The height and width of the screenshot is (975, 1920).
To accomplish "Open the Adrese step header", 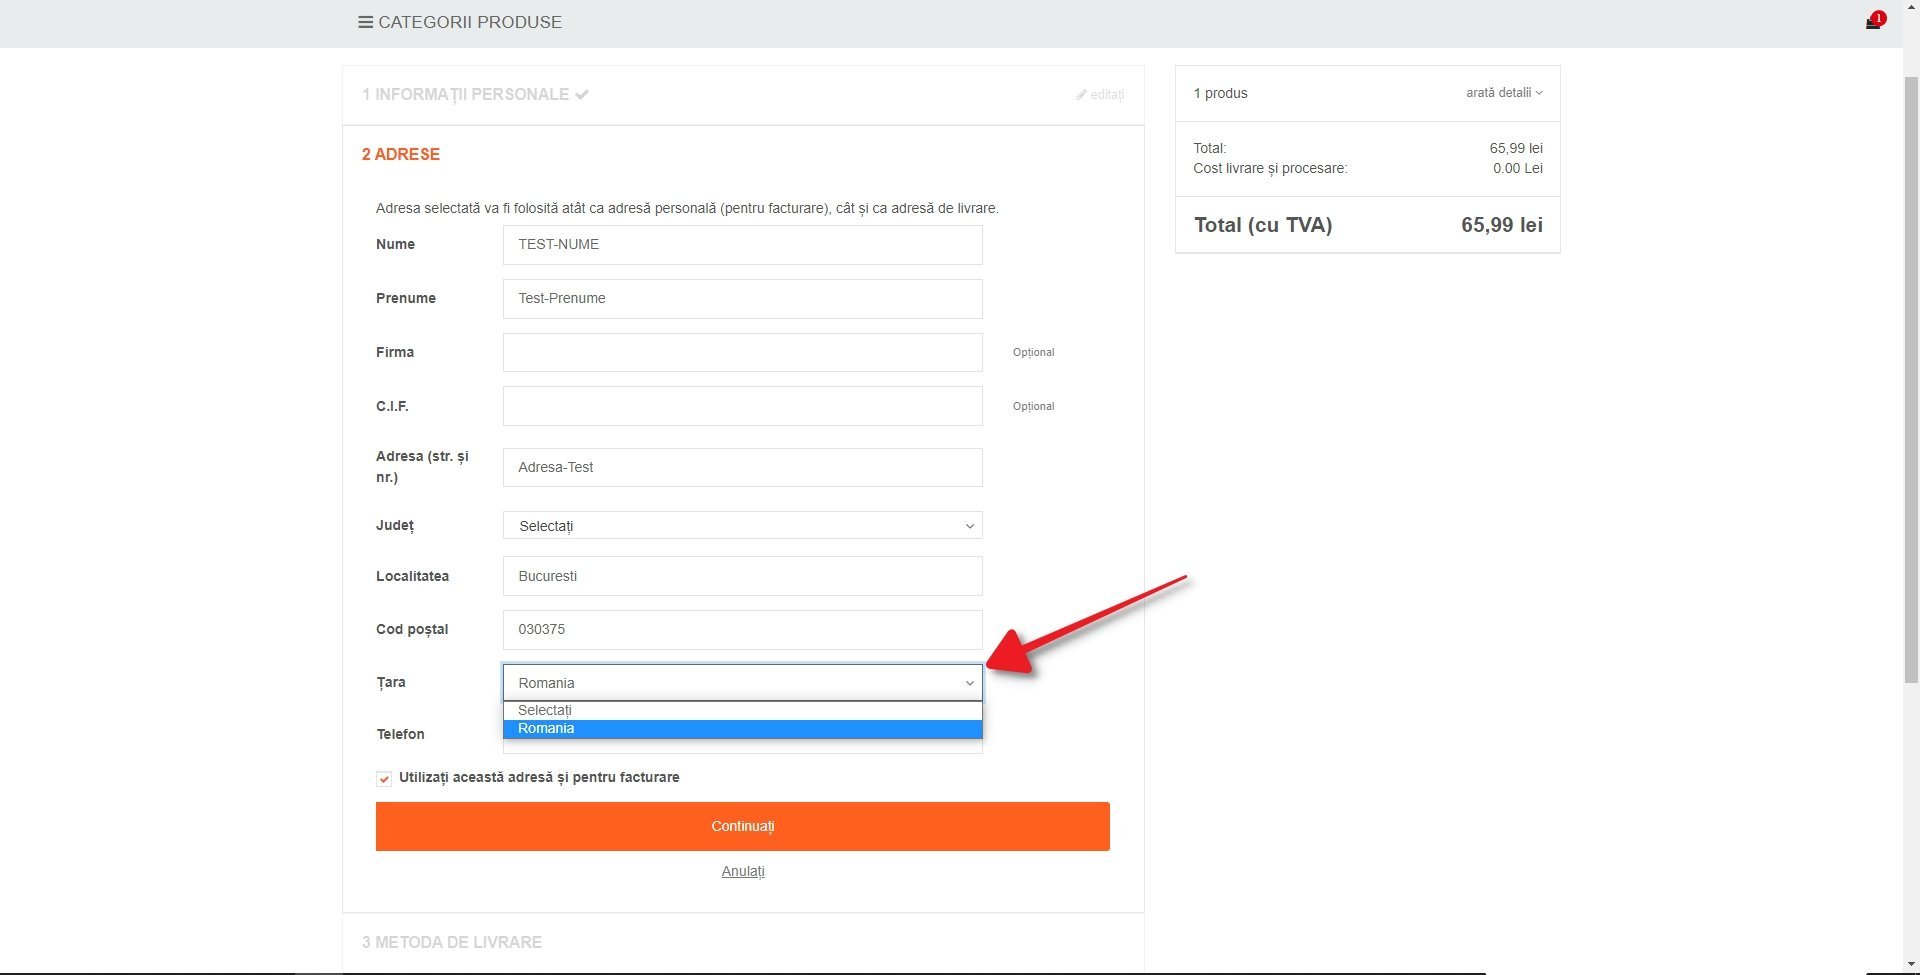I will [401, 154].
